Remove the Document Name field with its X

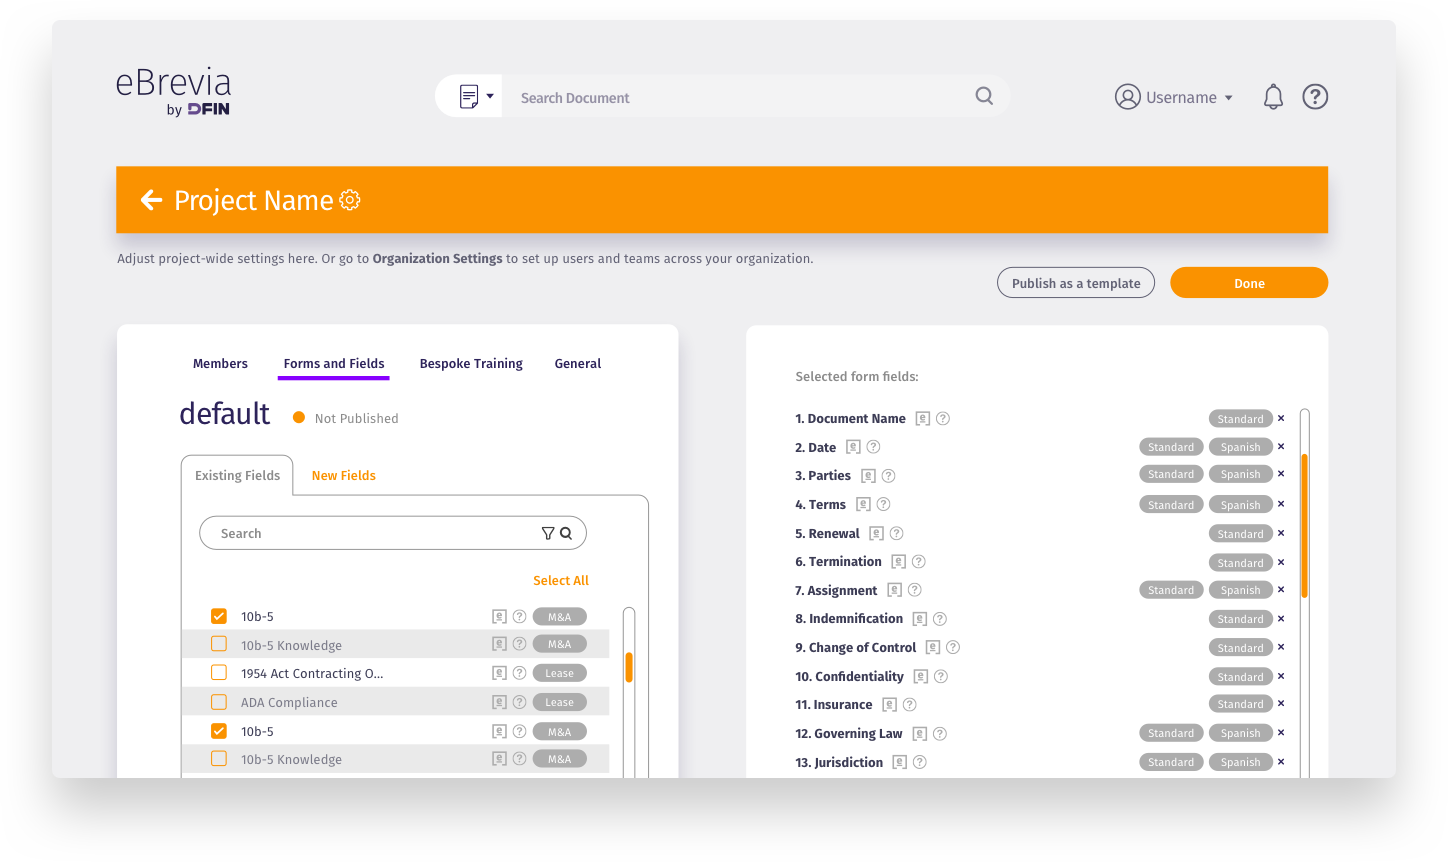1281,418
